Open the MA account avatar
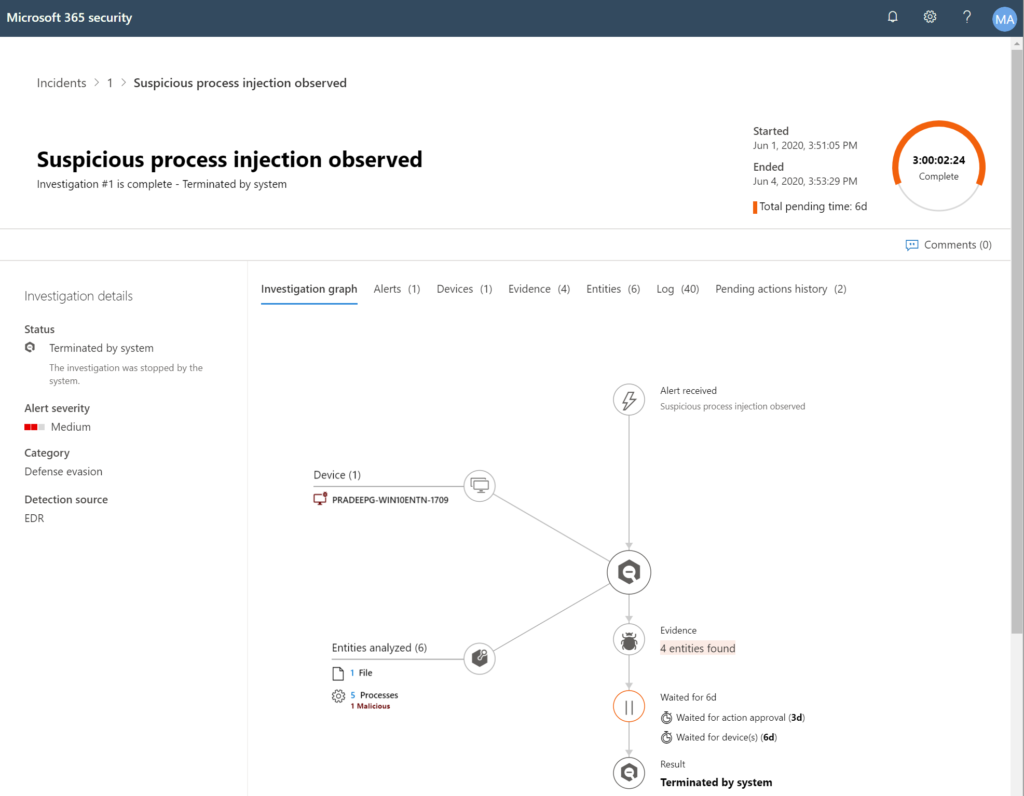1024x796 pixels. coord(1004,19)
